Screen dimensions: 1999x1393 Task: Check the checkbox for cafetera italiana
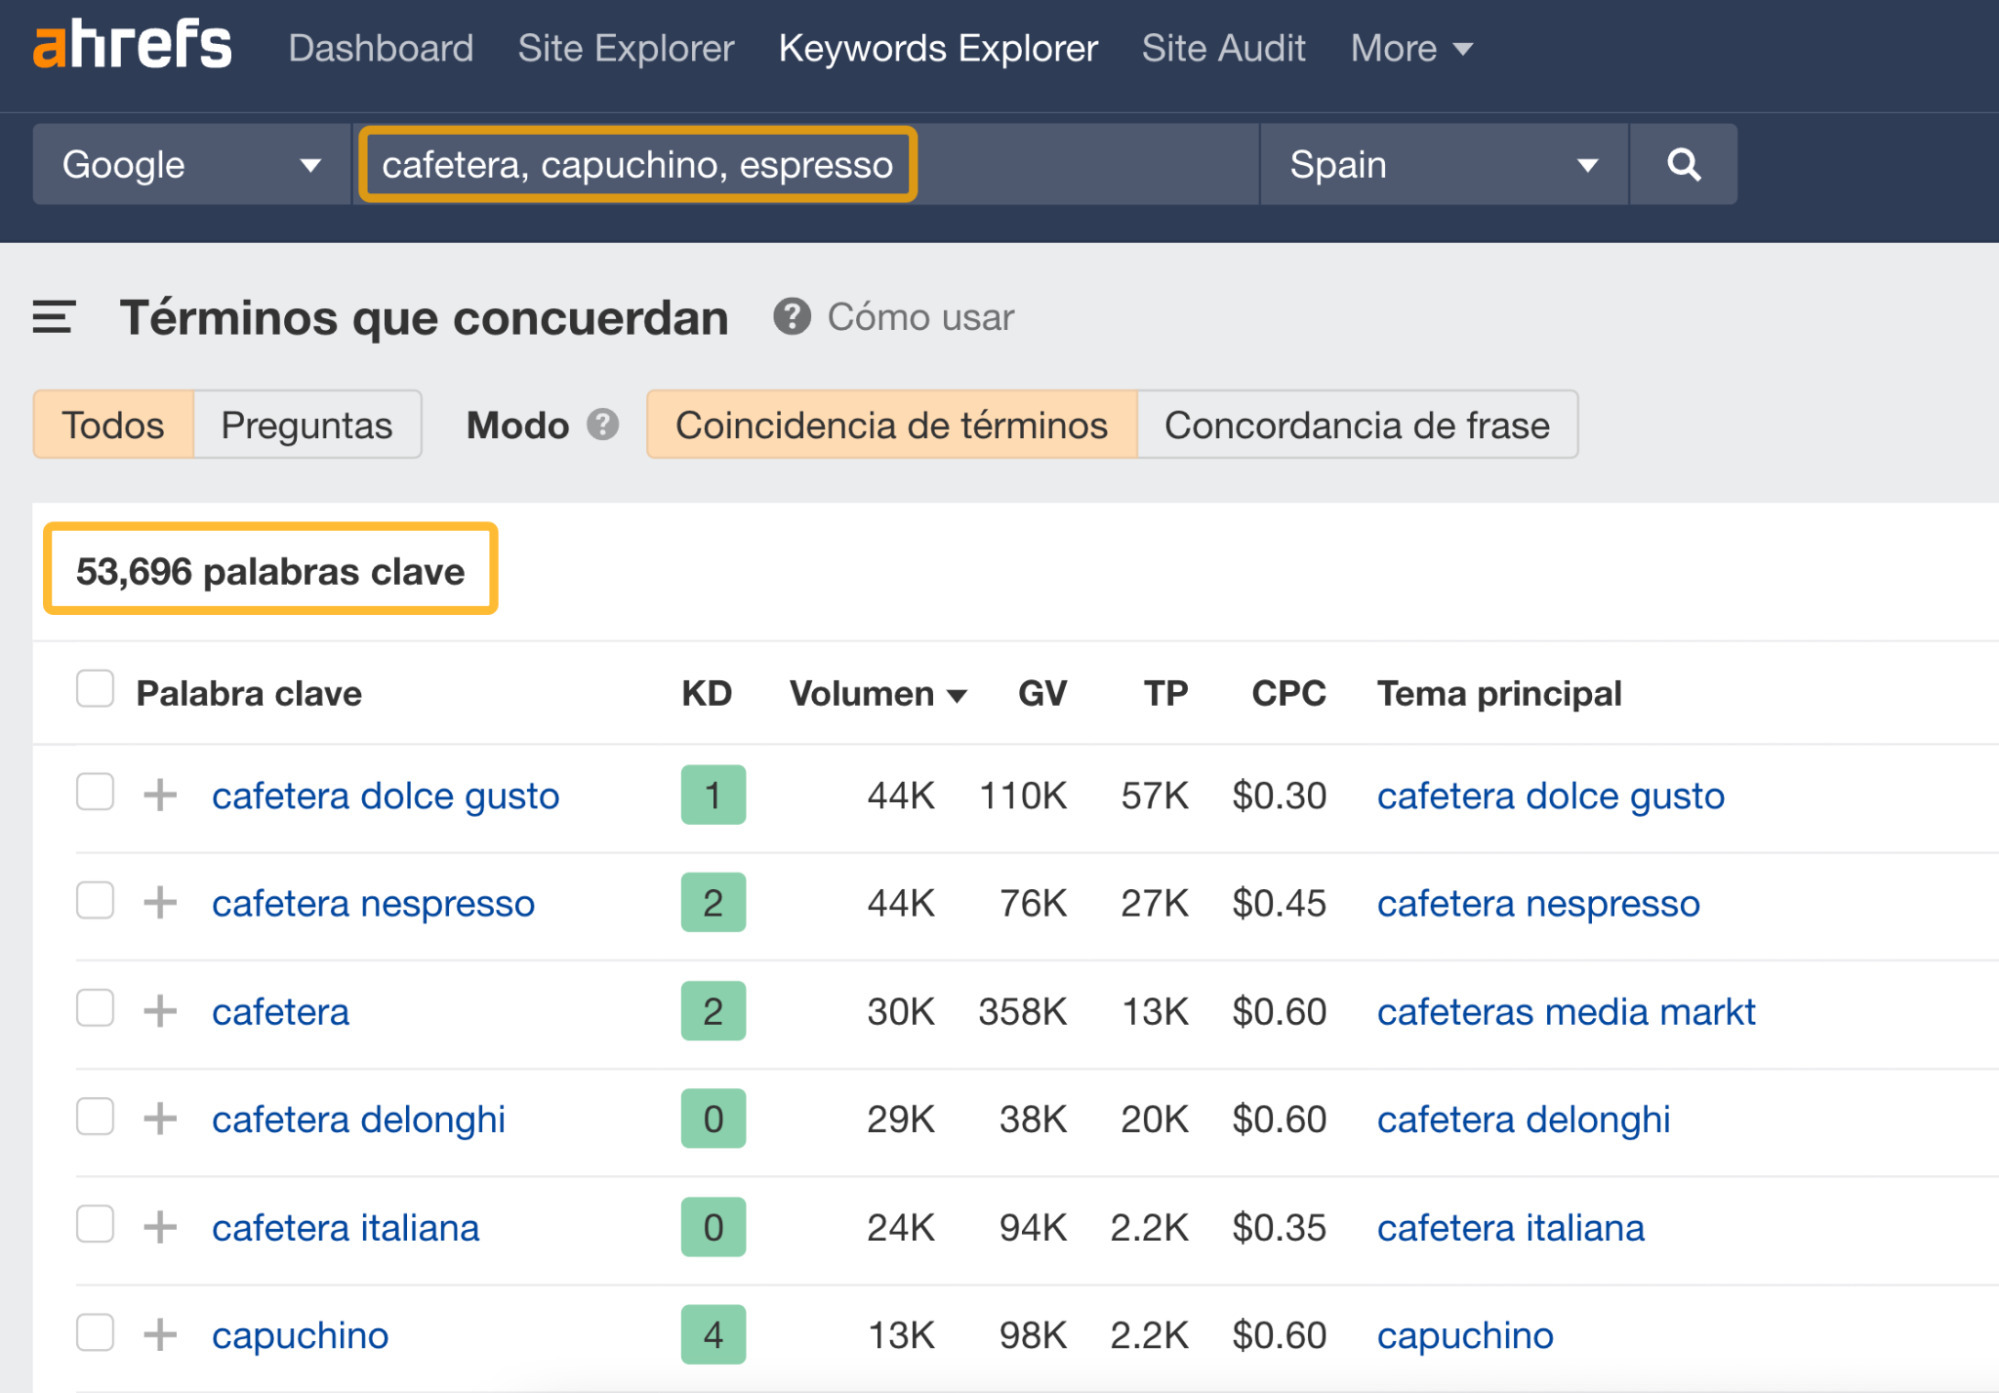[x=95, y=1227]
